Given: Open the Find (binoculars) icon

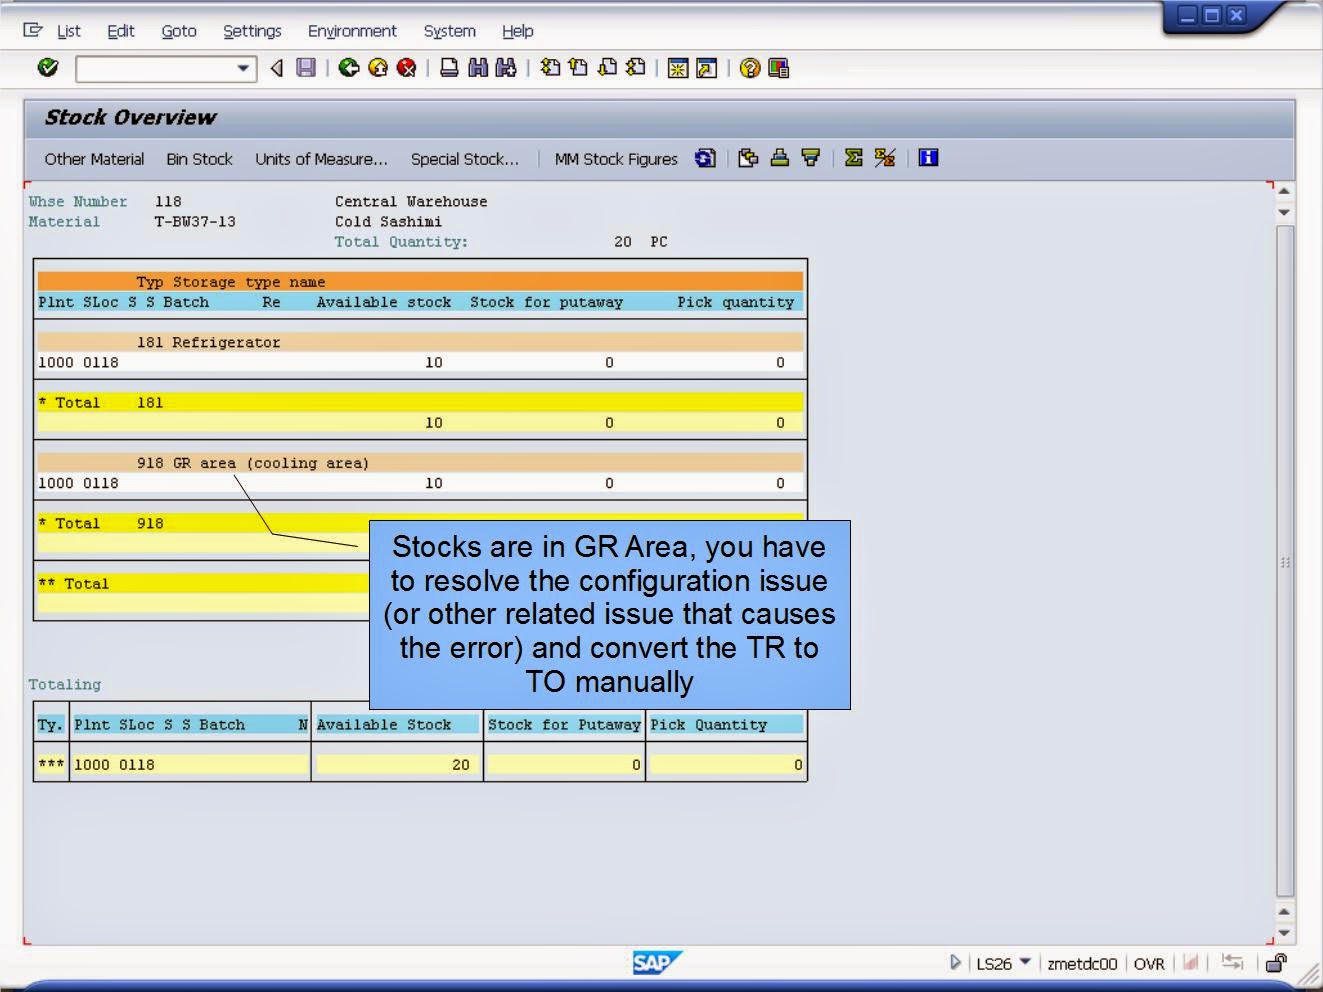Looking at the screenshot, I should point(479,68).
